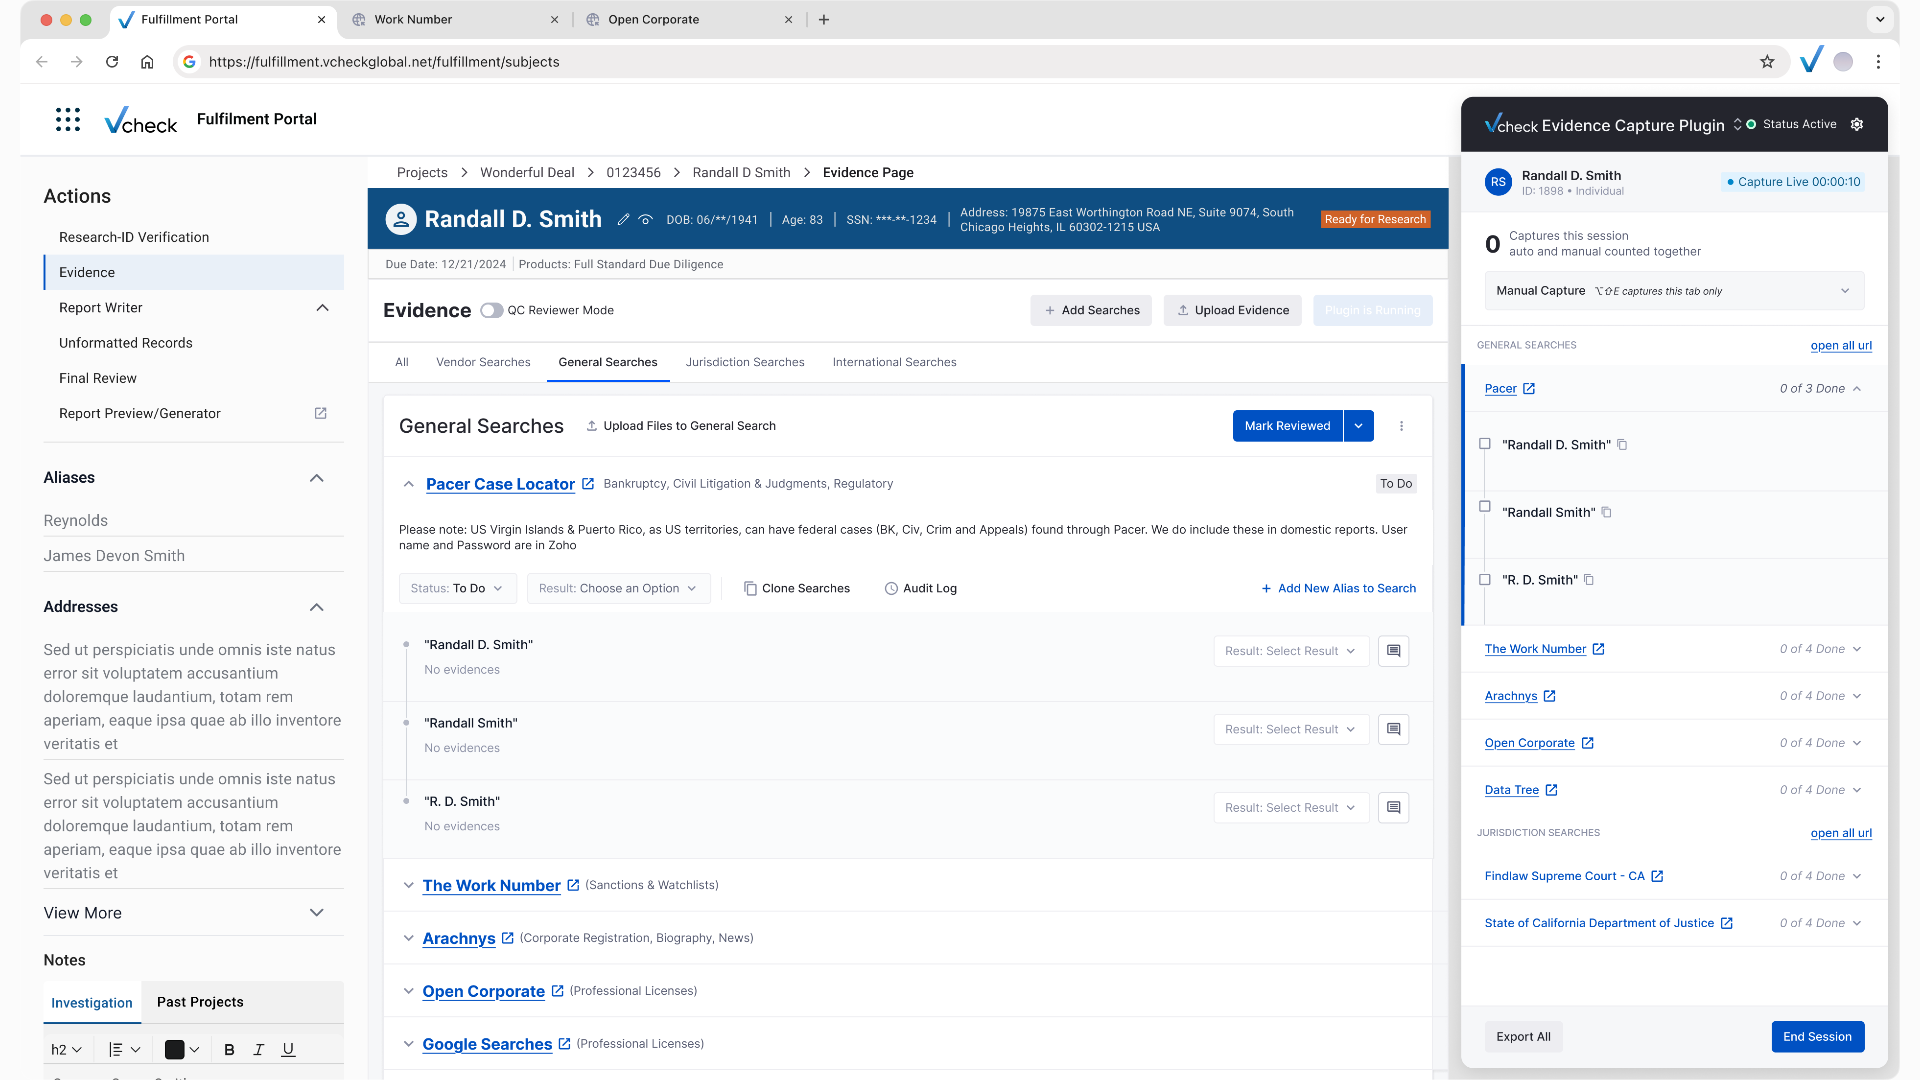The height and width of the screenshot is (1080, 1920).
Task: Click End Session in plugin
Action: [1817, 1037]
